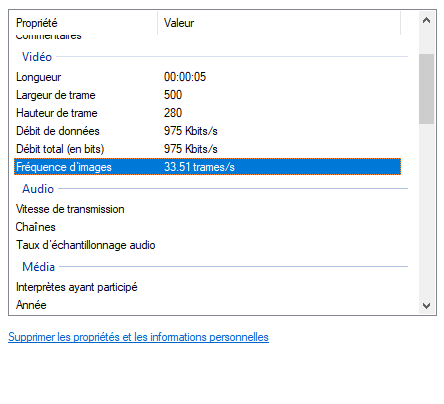Select the Débit total (en bits) row

point(207,149)
